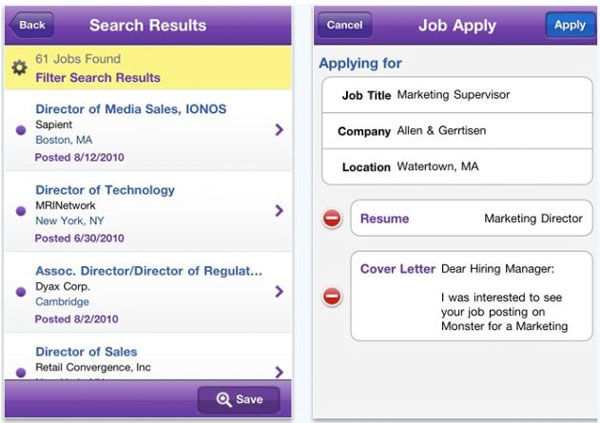Open Filter Search Results link
The width and height of the screenshot is (600, 423).
(x=97, y=77)
